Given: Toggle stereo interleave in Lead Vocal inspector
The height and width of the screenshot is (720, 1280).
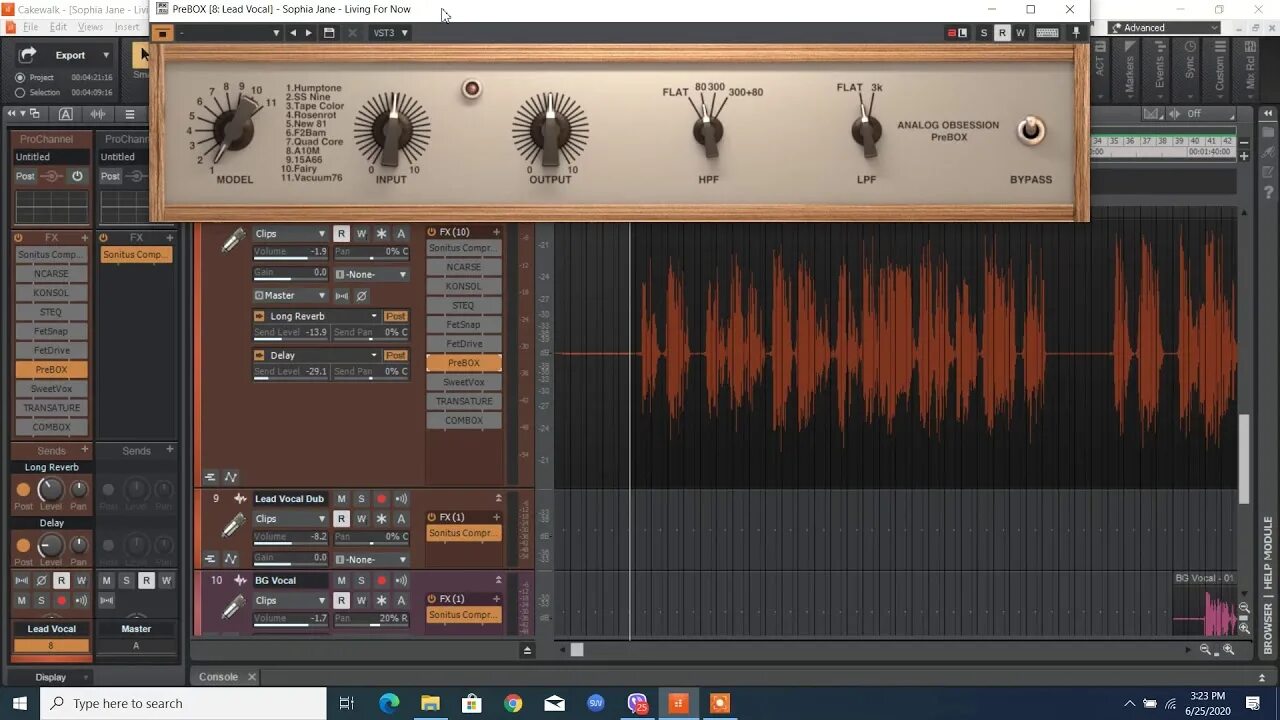Looking at the screenshot, I should point(22,580).
